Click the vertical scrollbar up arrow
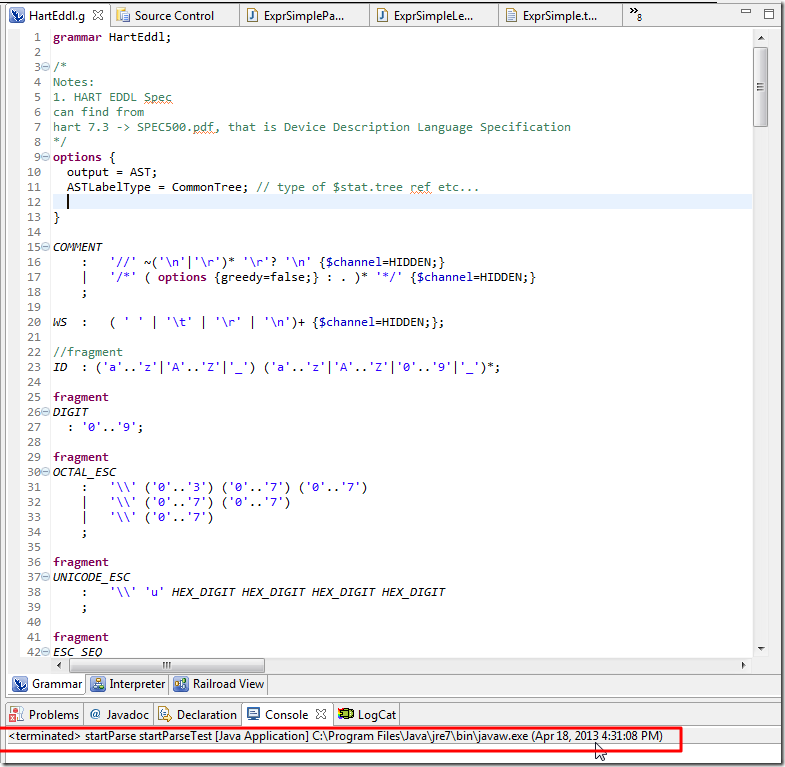 761,38
